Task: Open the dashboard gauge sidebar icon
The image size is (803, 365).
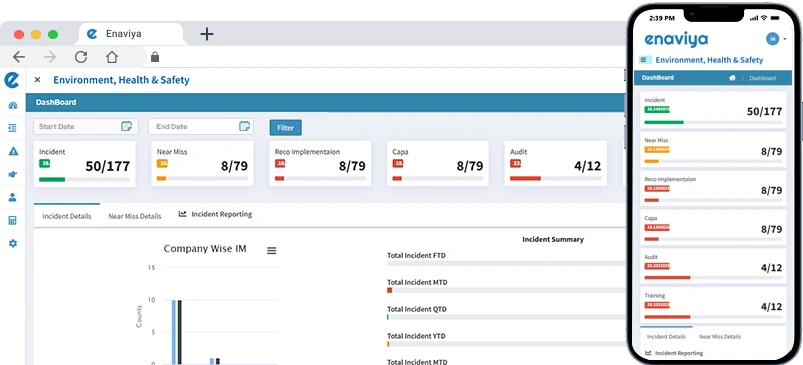Action: pyautogui.click(x=13, y=105)
